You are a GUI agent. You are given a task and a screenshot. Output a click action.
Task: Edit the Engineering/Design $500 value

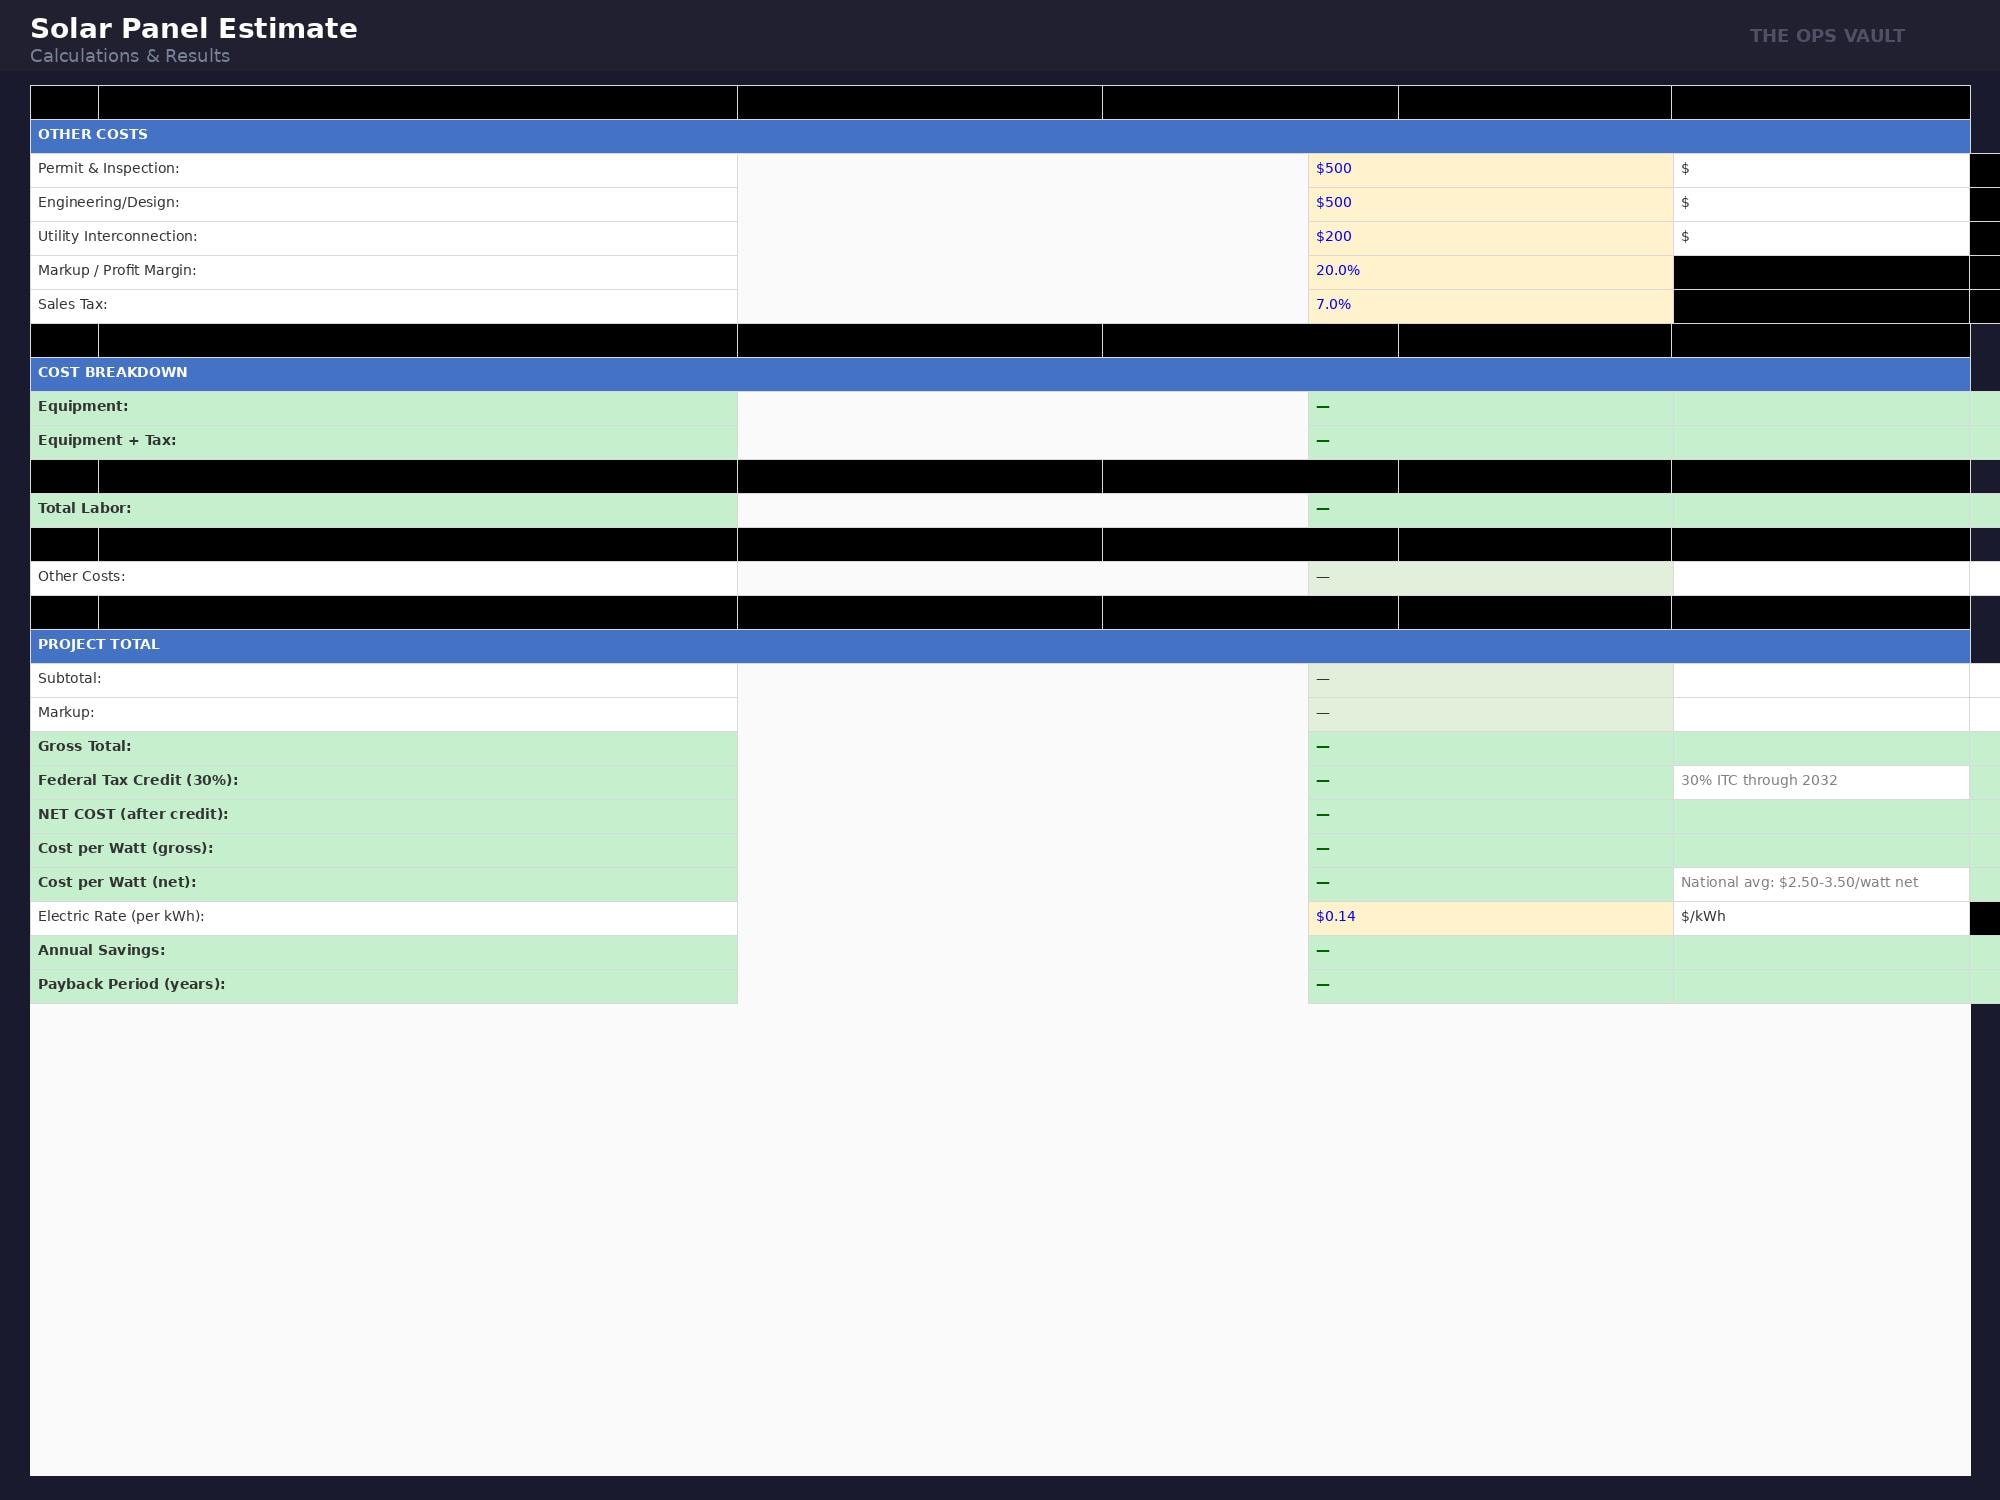pyautogui.click(x=1490, y=204)
